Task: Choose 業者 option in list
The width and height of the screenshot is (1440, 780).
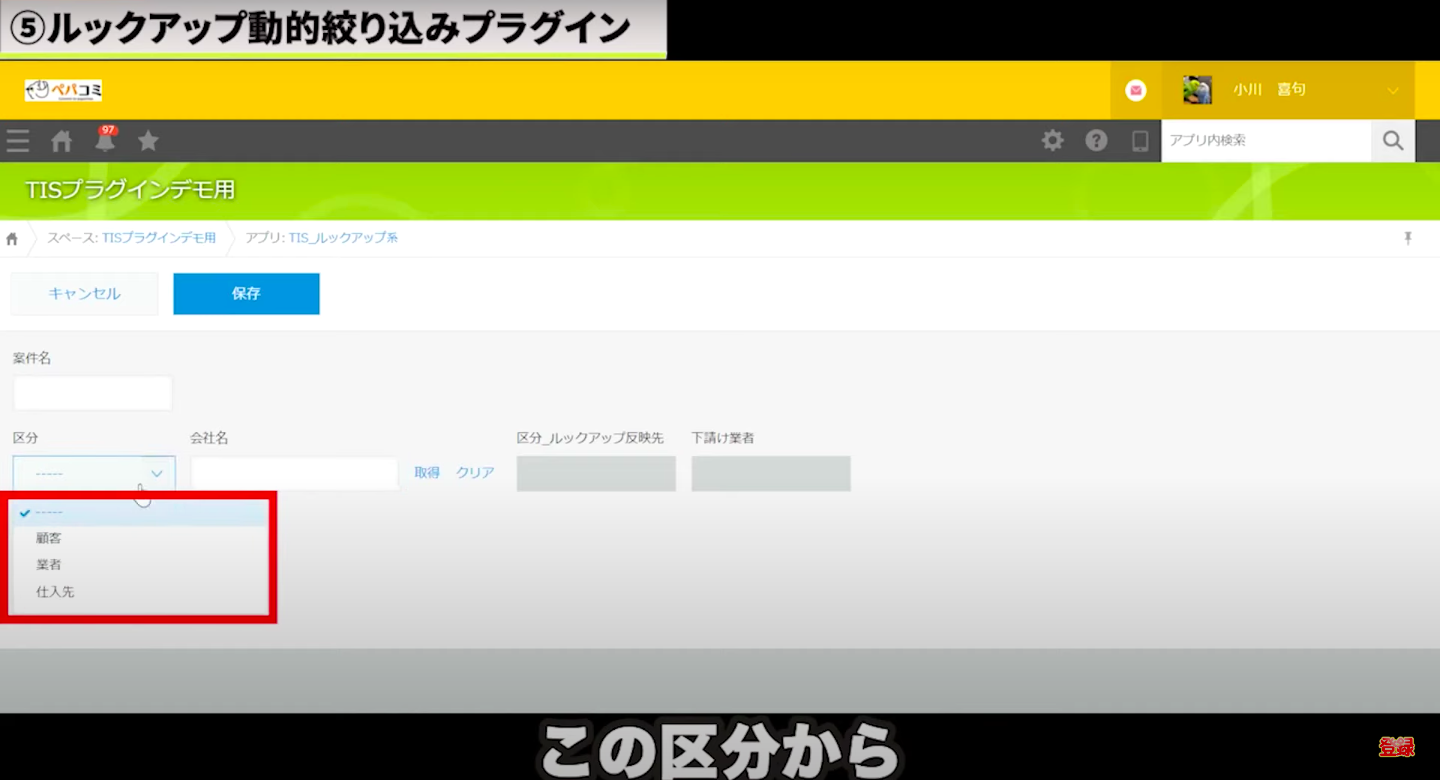Action: pyautogui.click(x=49, y=565)
